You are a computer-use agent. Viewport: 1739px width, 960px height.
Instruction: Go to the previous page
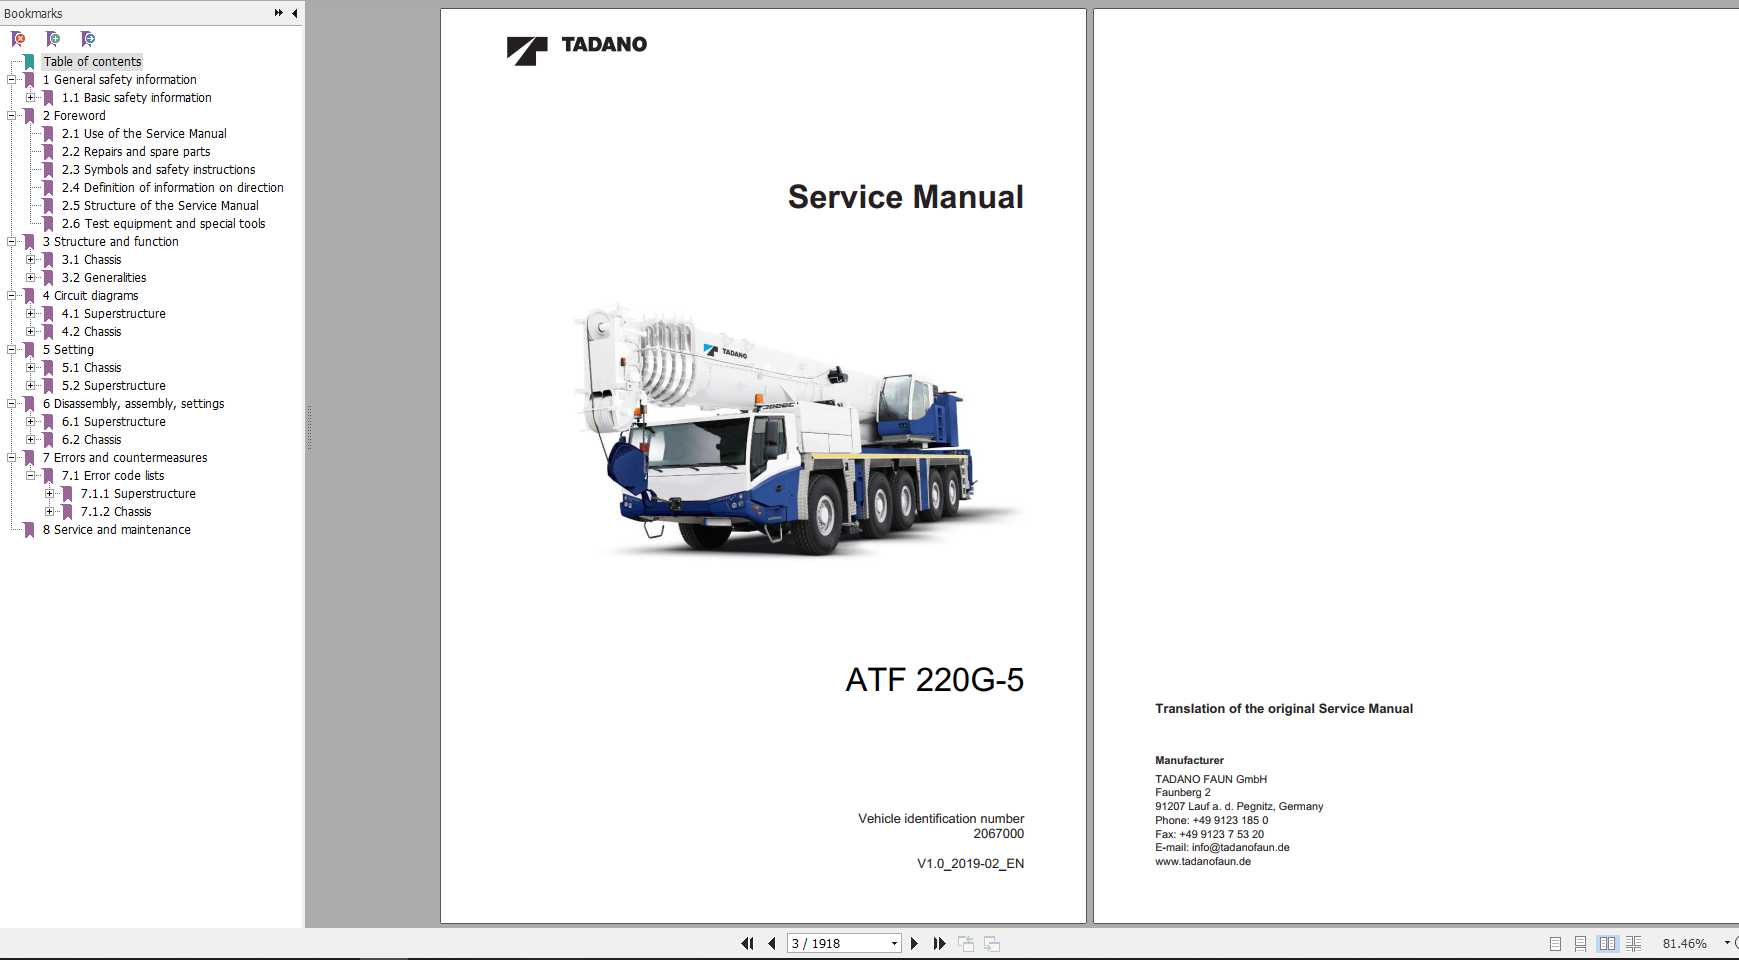coord(772,943)
